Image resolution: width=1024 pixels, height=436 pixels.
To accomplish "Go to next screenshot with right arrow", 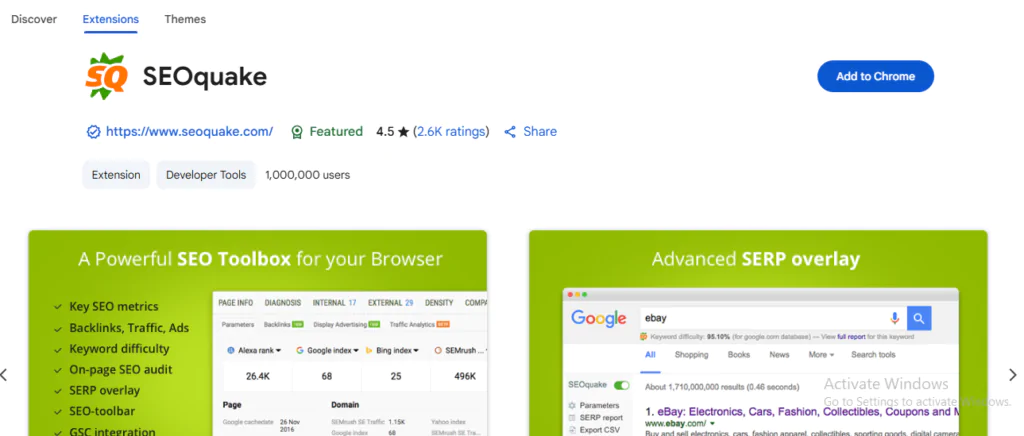I will click(x=1013, y=375).
